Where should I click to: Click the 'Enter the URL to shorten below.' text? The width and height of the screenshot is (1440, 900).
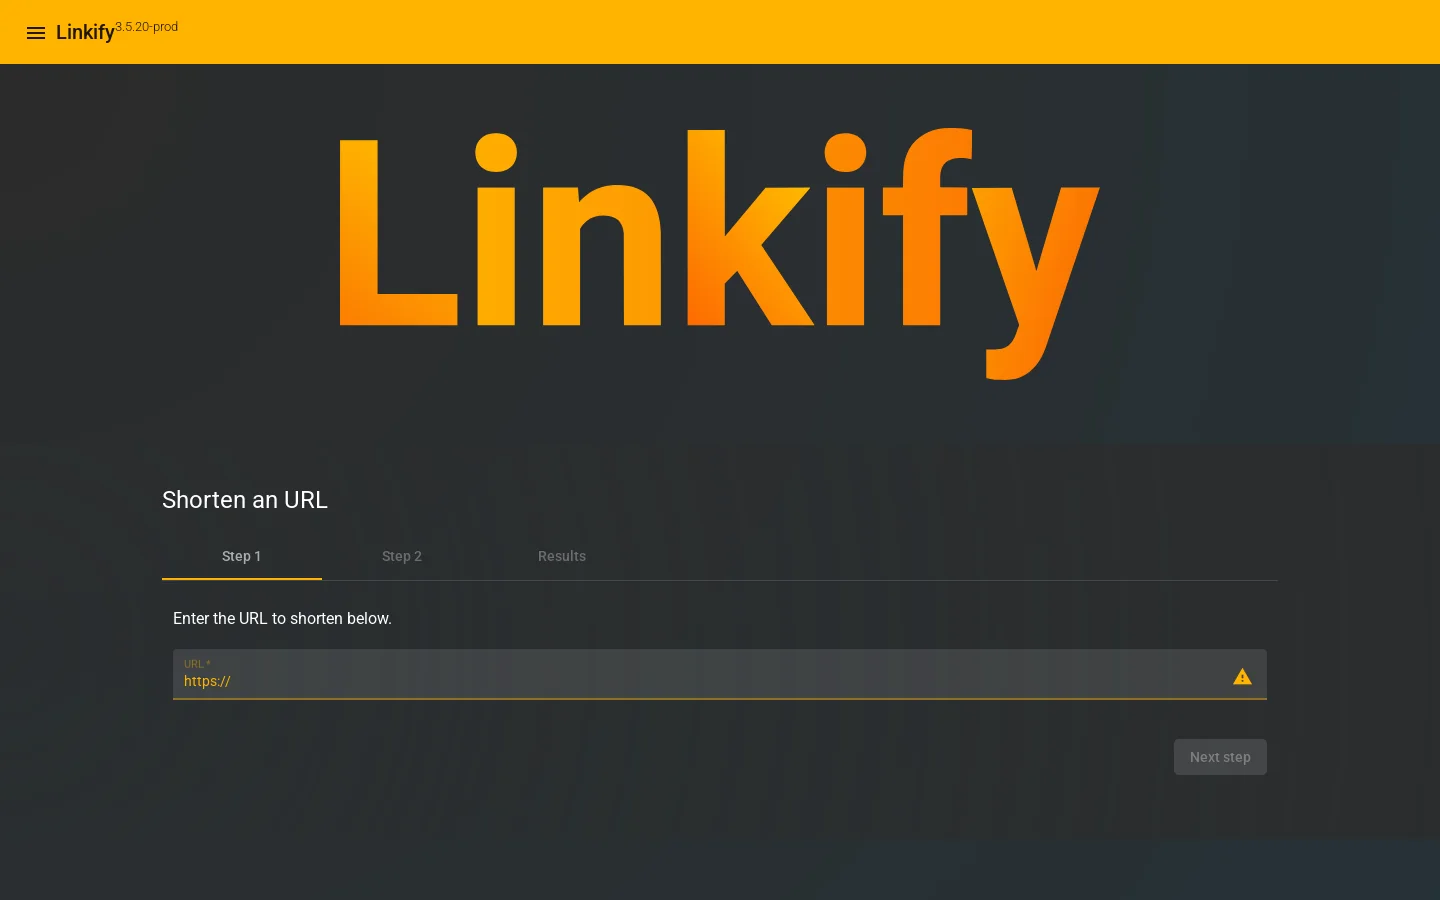tap(282, 619)
